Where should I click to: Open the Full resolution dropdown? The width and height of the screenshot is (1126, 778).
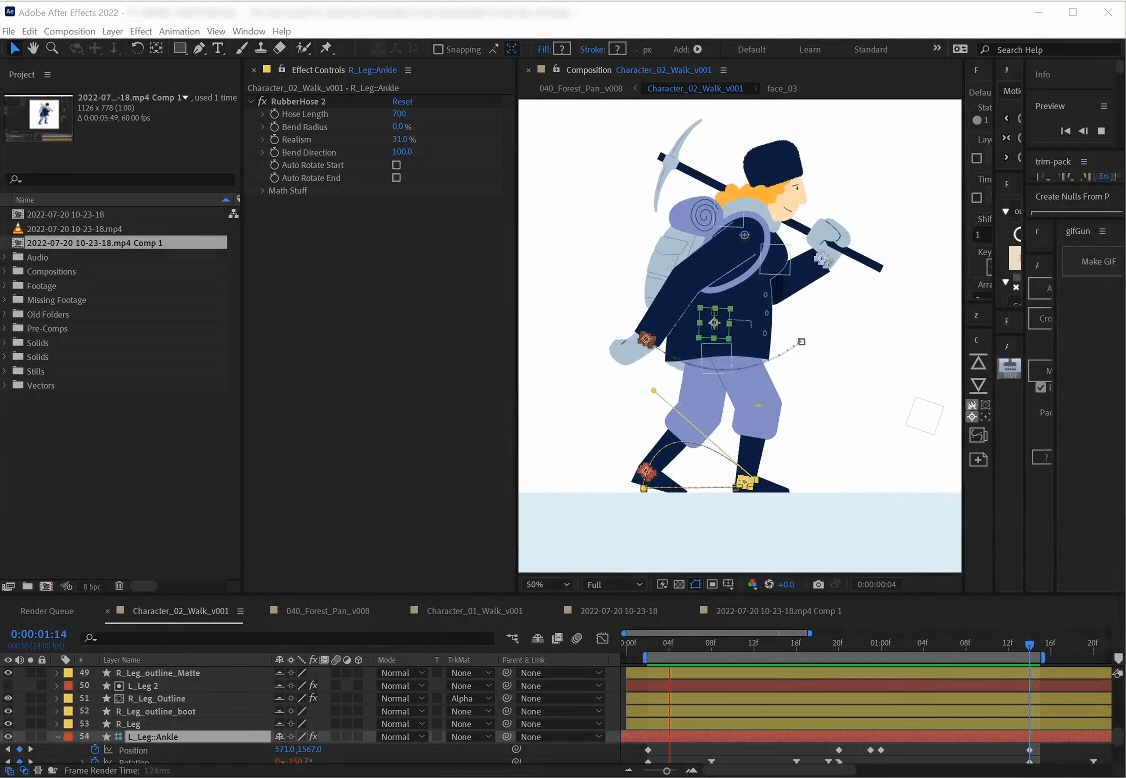pos(613,585)
